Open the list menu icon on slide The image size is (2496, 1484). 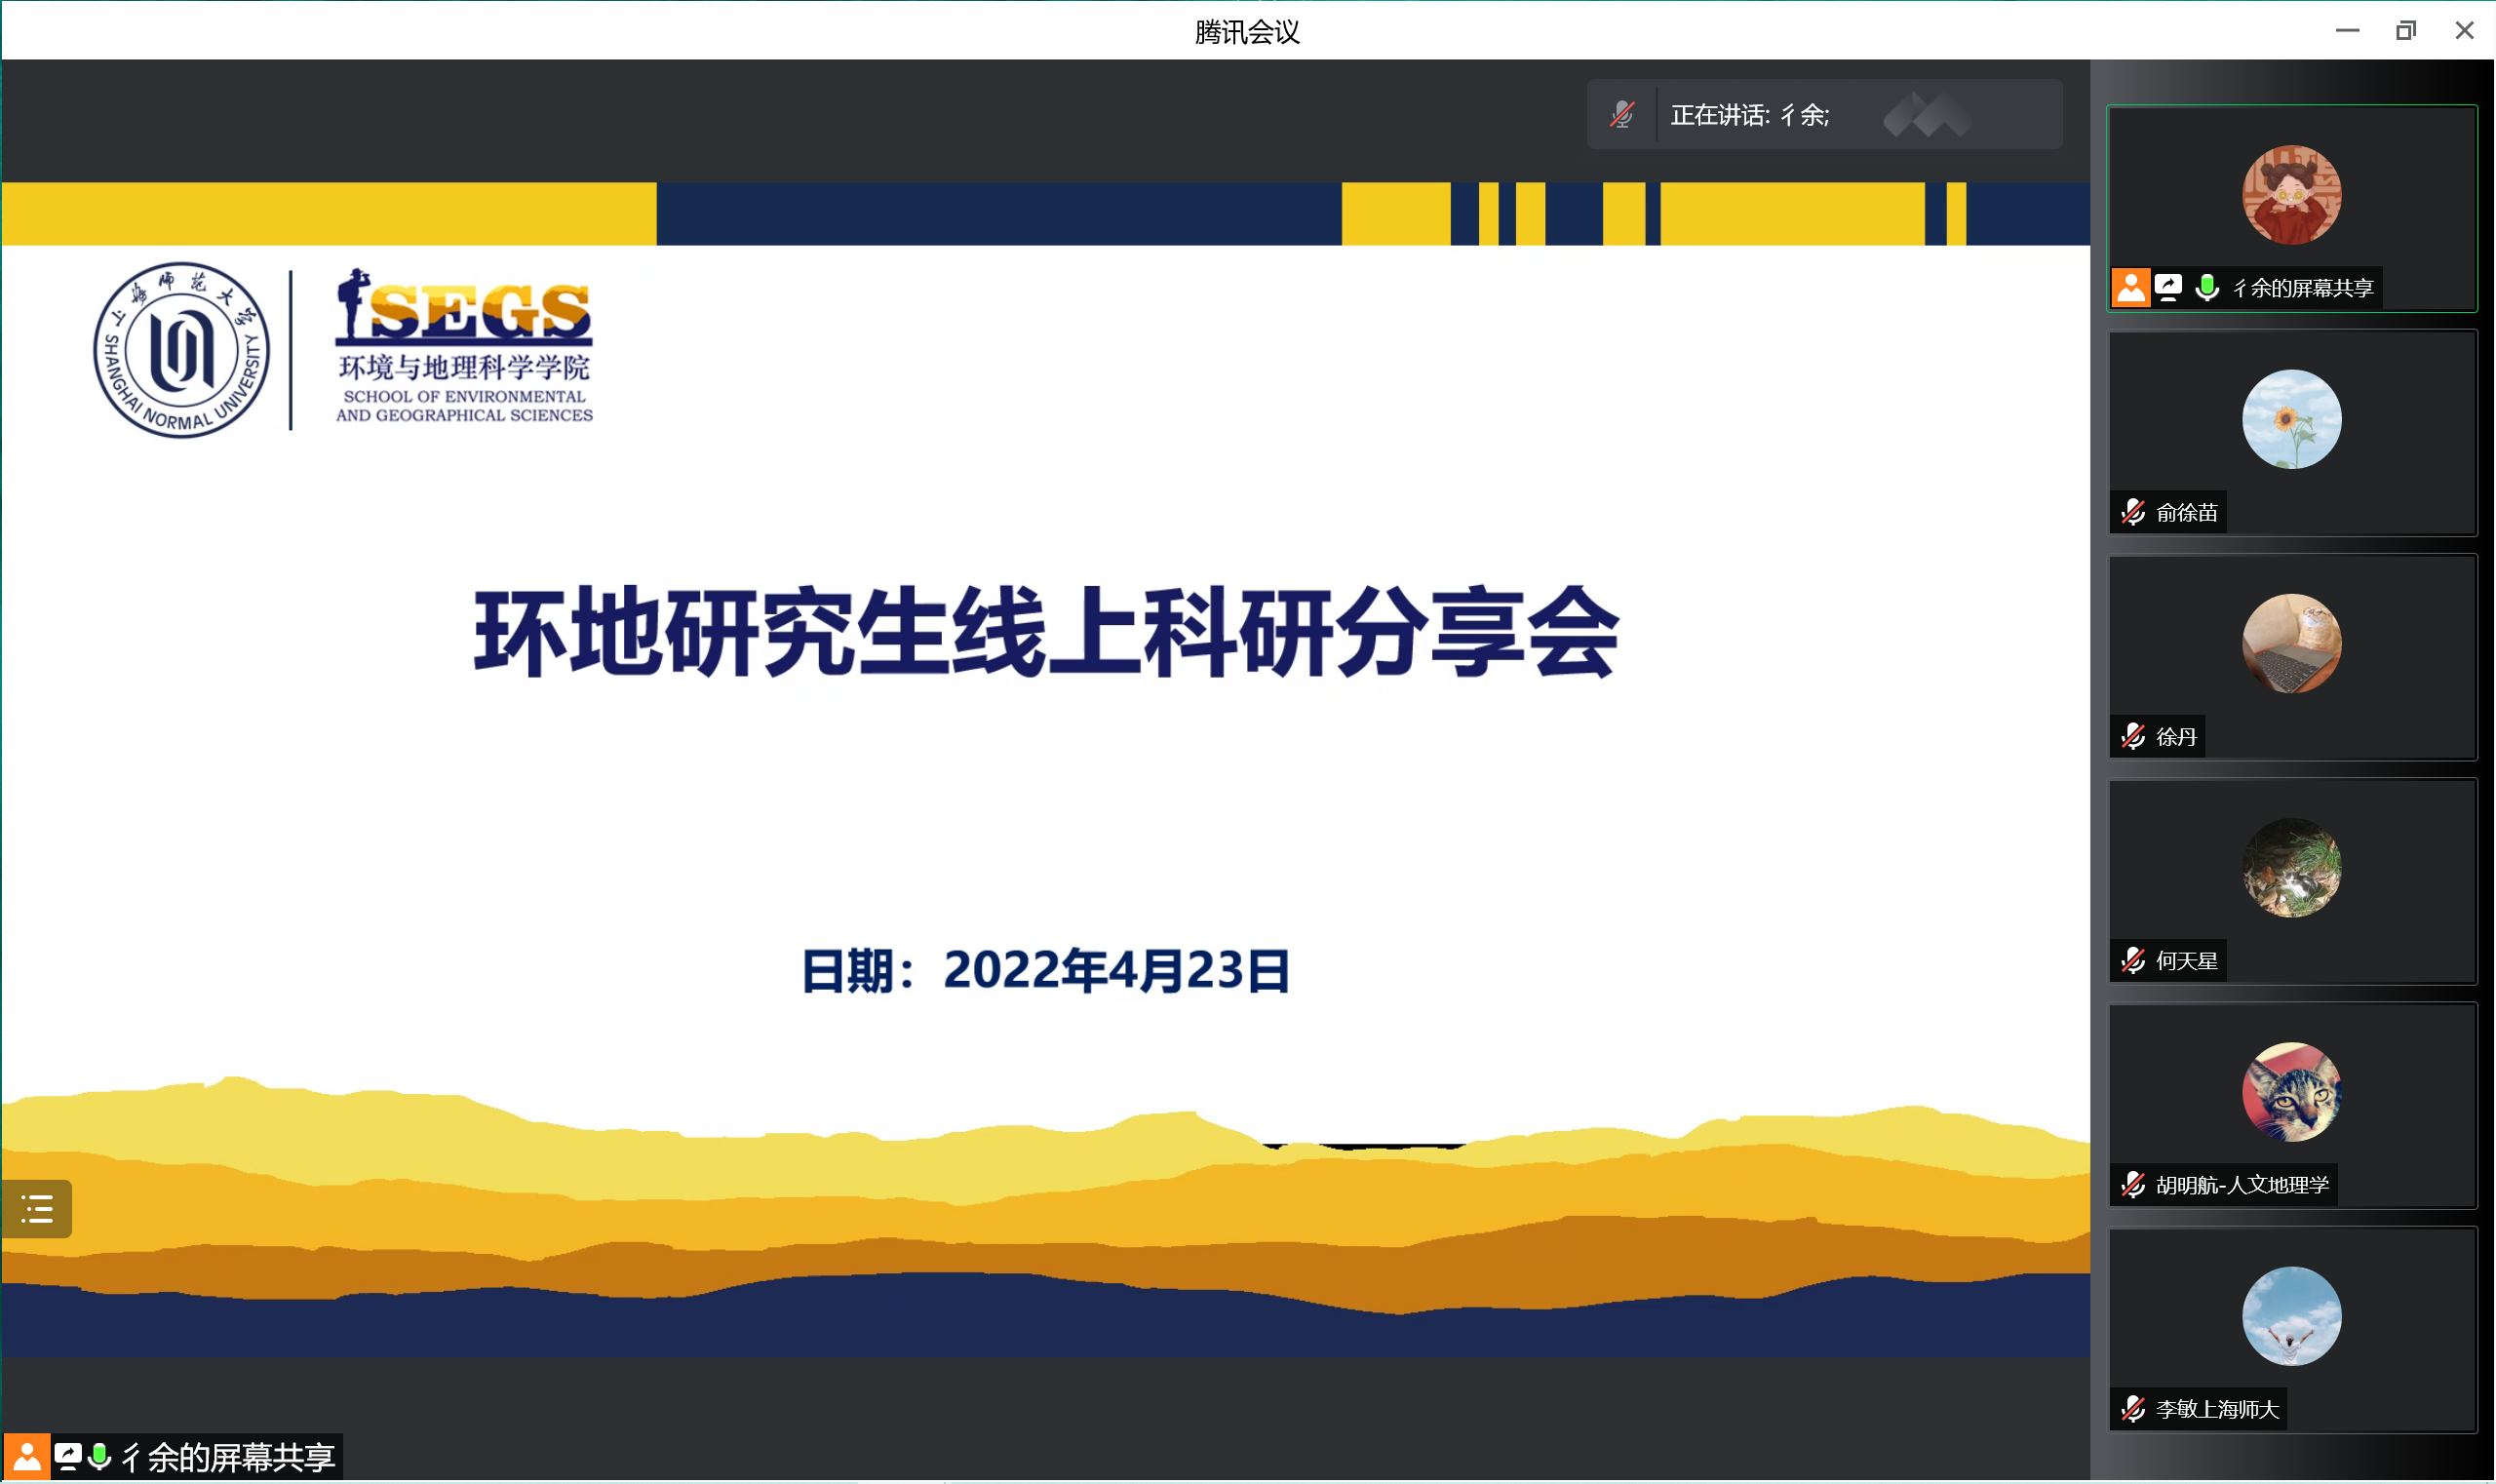[37, 1209]
